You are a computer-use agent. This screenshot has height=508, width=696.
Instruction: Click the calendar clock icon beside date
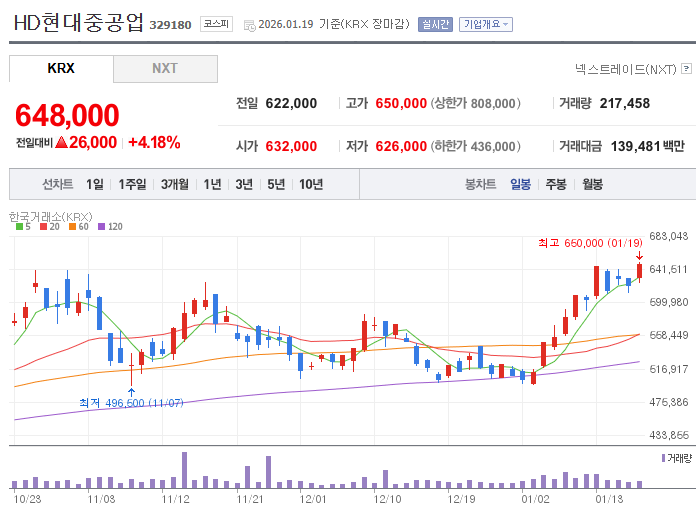[250, 25]
